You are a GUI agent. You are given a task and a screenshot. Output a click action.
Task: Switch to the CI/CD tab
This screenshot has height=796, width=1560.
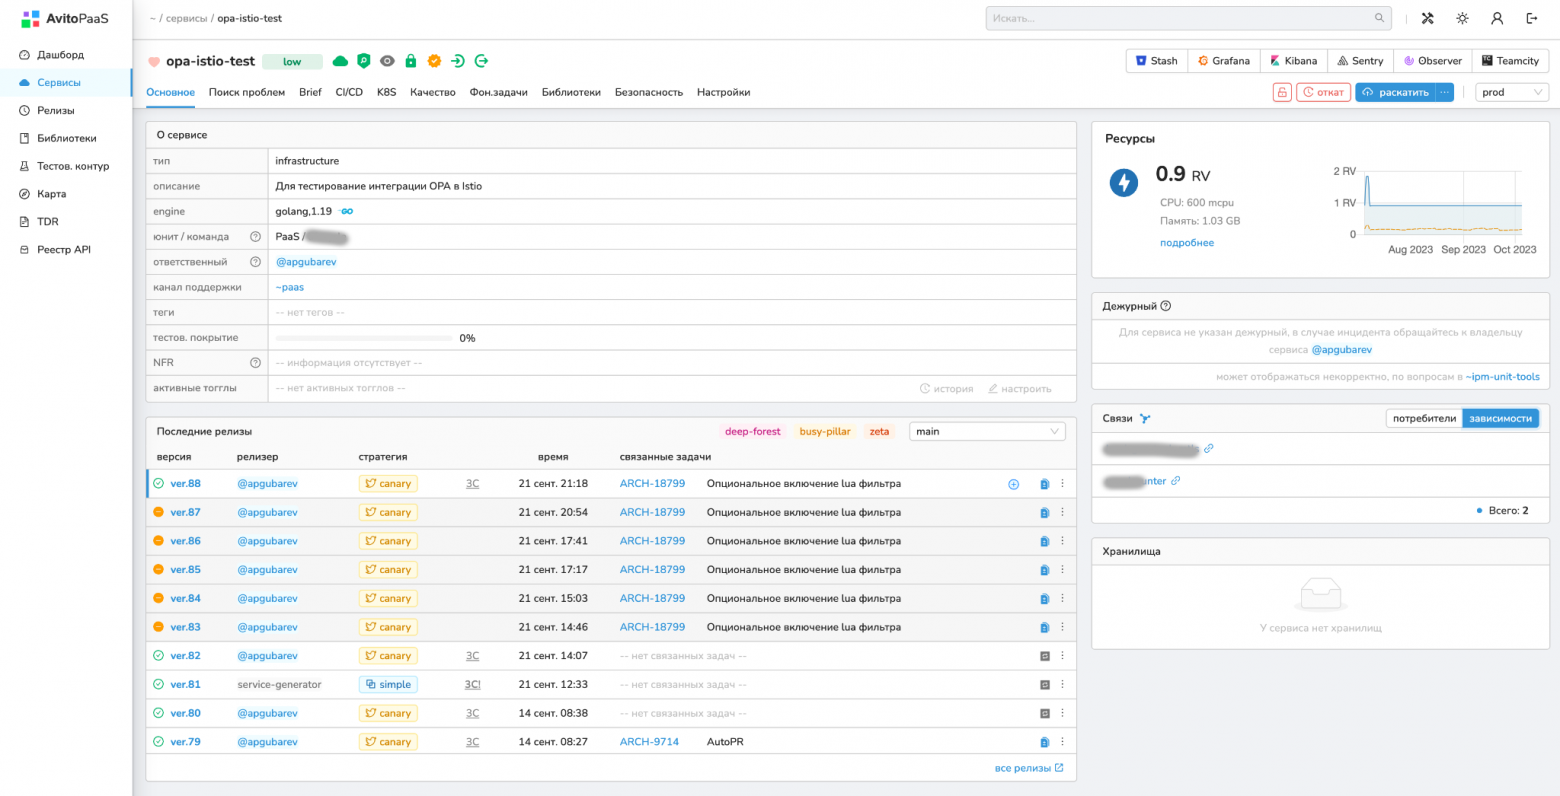349,92
